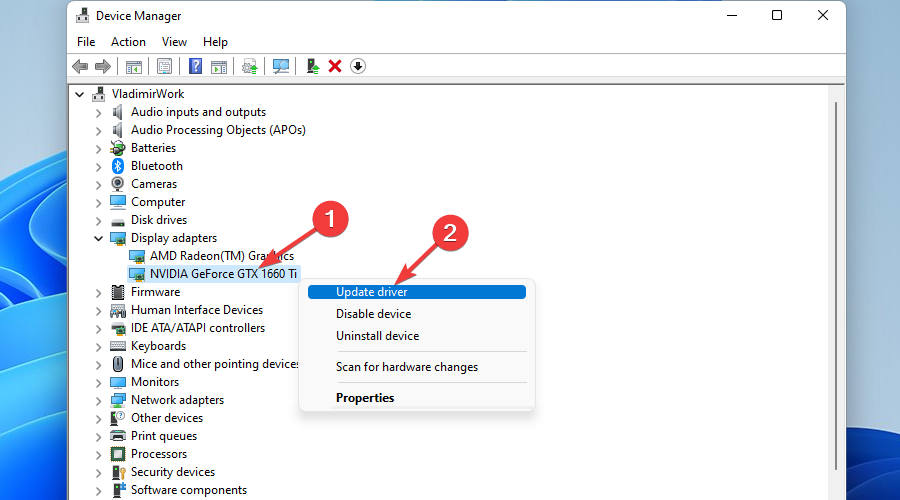
Task: Click the Firmware chip icon
Action: 118,292
